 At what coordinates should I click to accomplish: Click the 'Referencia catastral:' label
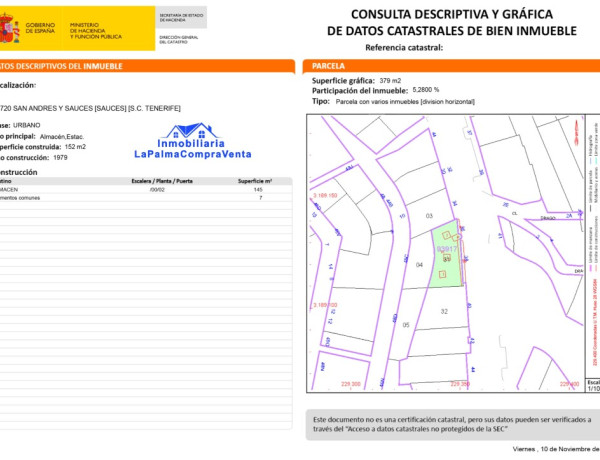[404, 48]
